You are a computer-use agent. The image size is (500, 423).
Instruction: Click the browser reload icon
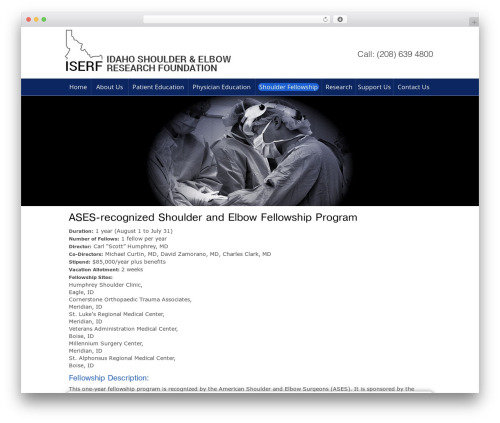click(325, 19)
